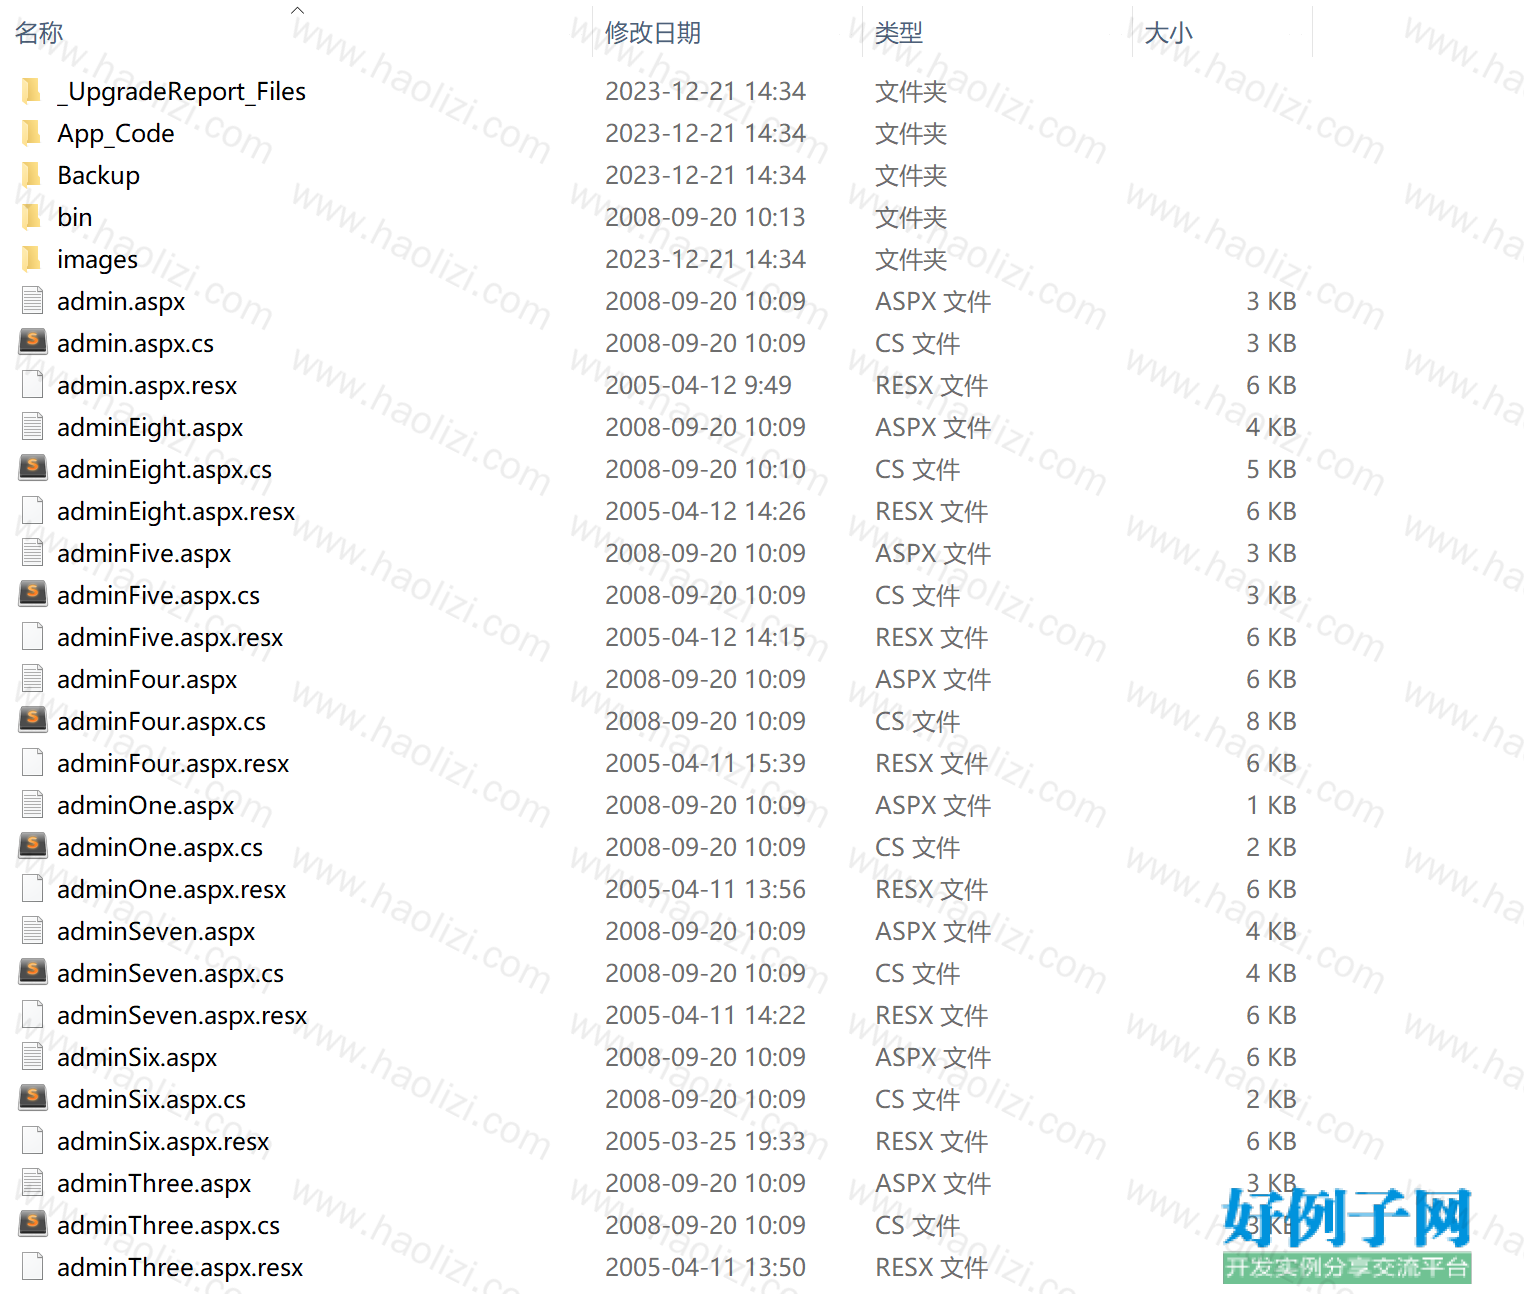Select the bin folder name

coord(75,217)
